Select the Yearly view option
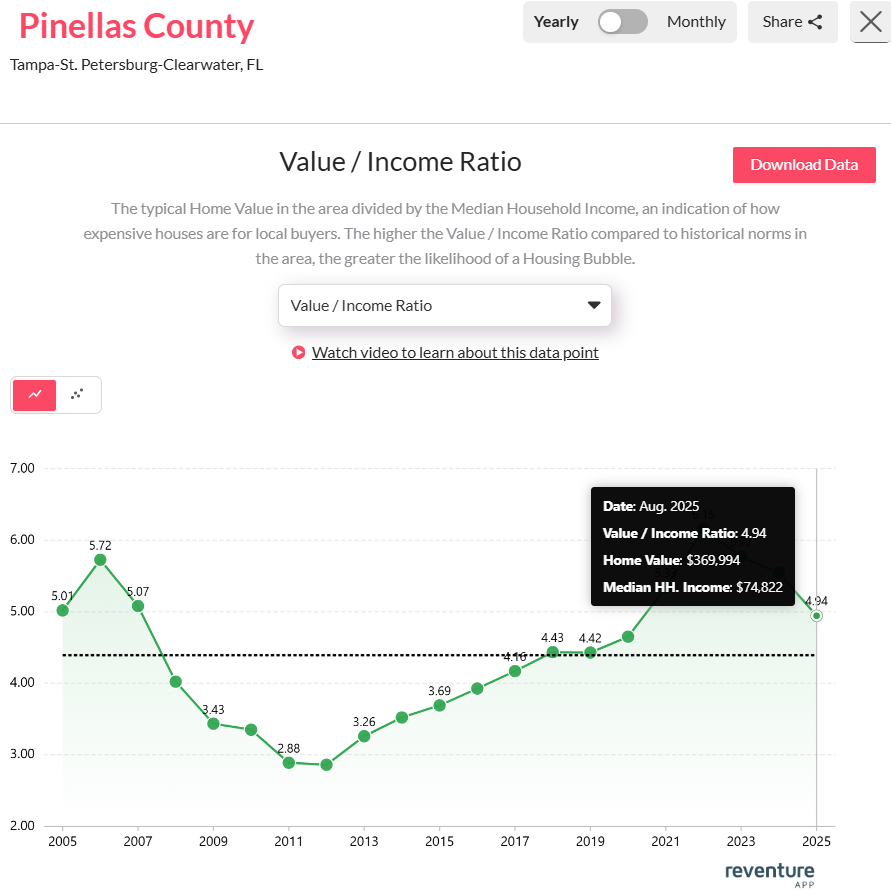The width and height of the screenshot is (891, 891). click(557, 21)
